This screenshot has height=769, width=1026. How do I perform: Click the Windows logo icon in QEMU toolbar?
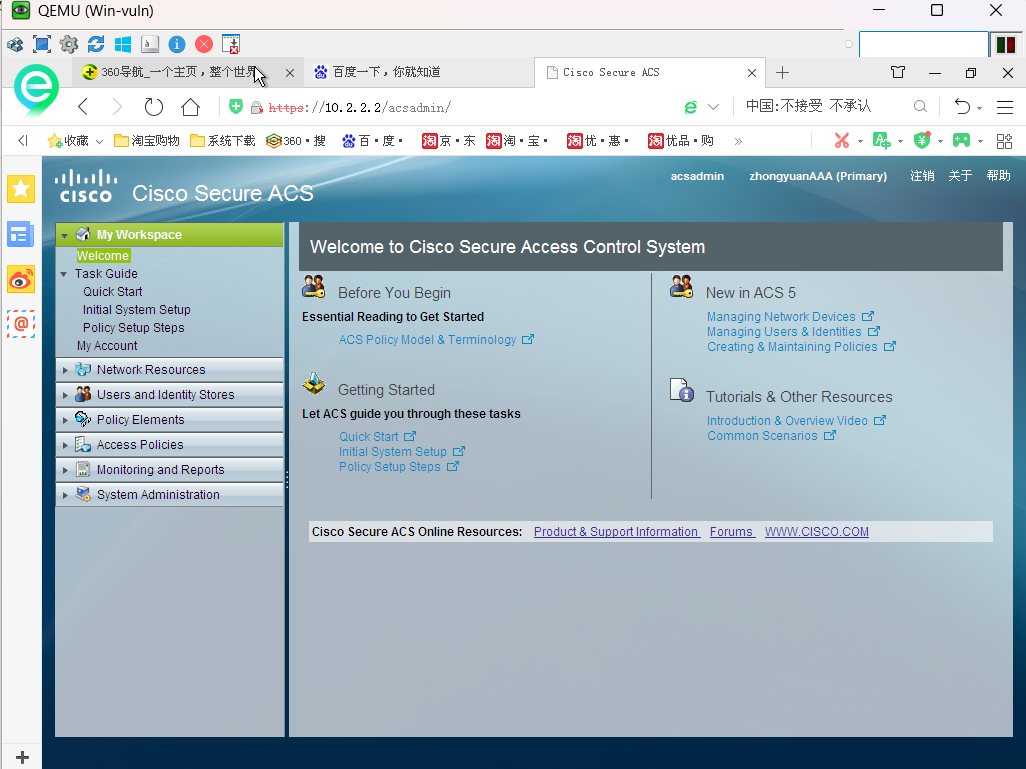click(x=122, y=44)
